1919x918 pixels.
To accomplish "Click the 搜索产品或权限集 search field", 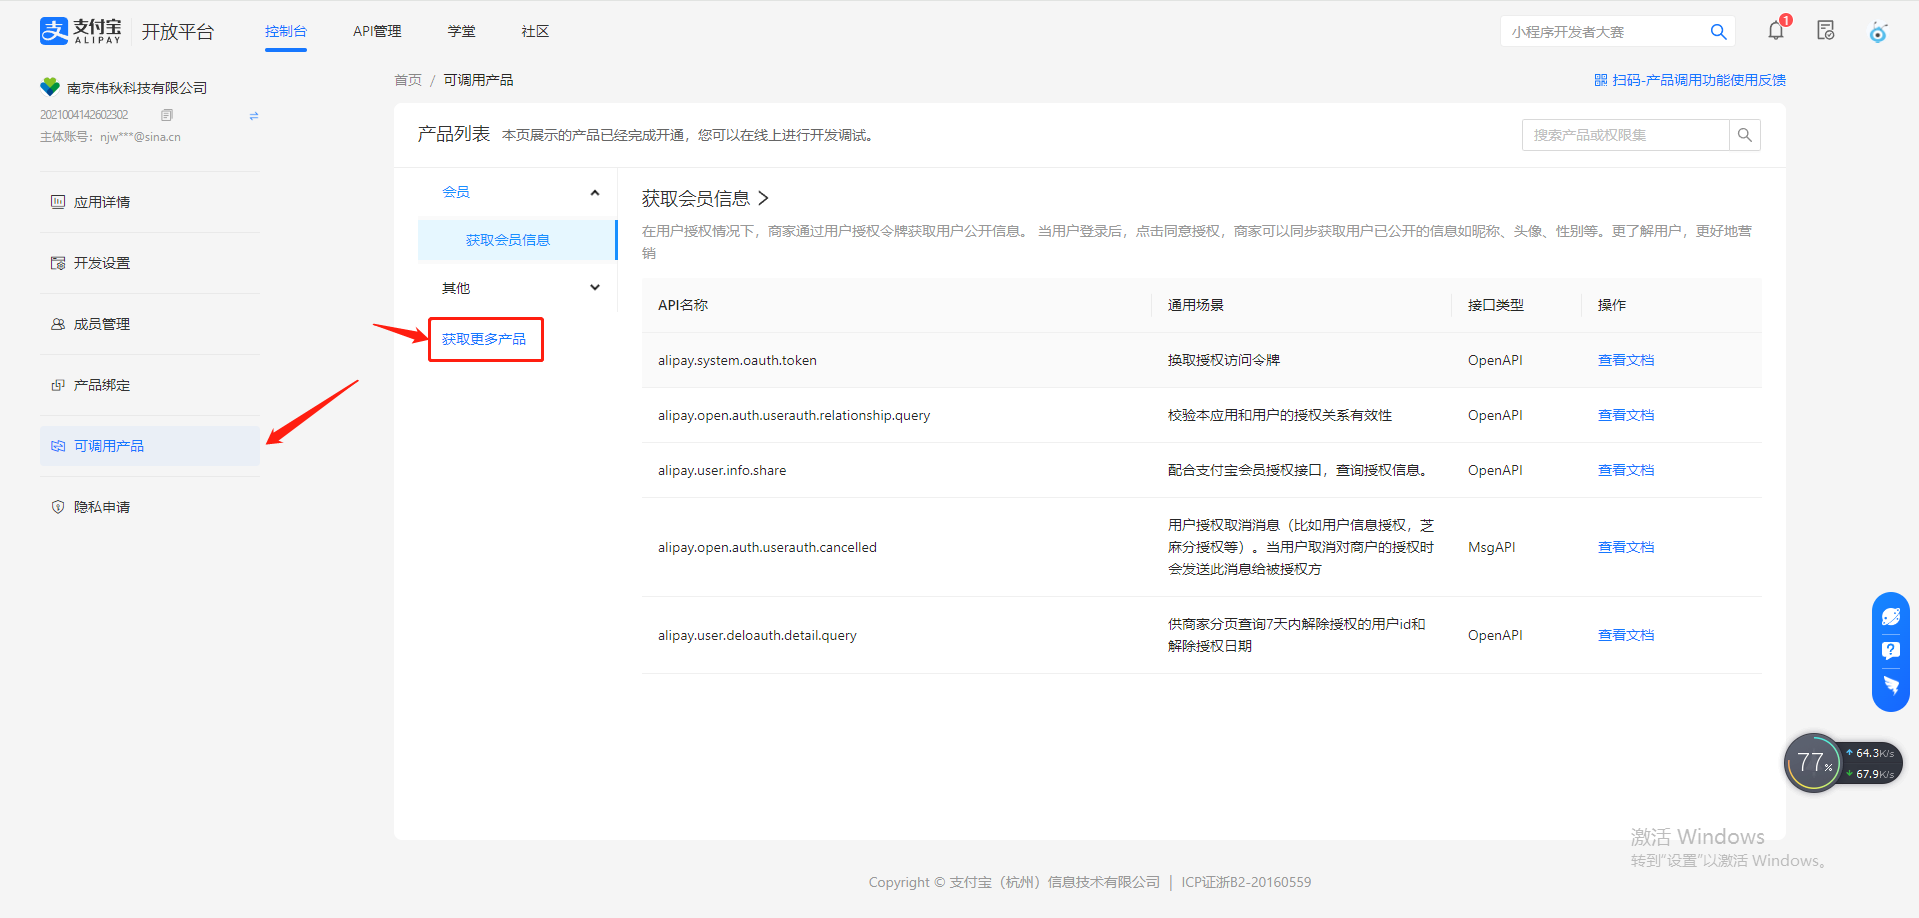I will coord(1625,135).
